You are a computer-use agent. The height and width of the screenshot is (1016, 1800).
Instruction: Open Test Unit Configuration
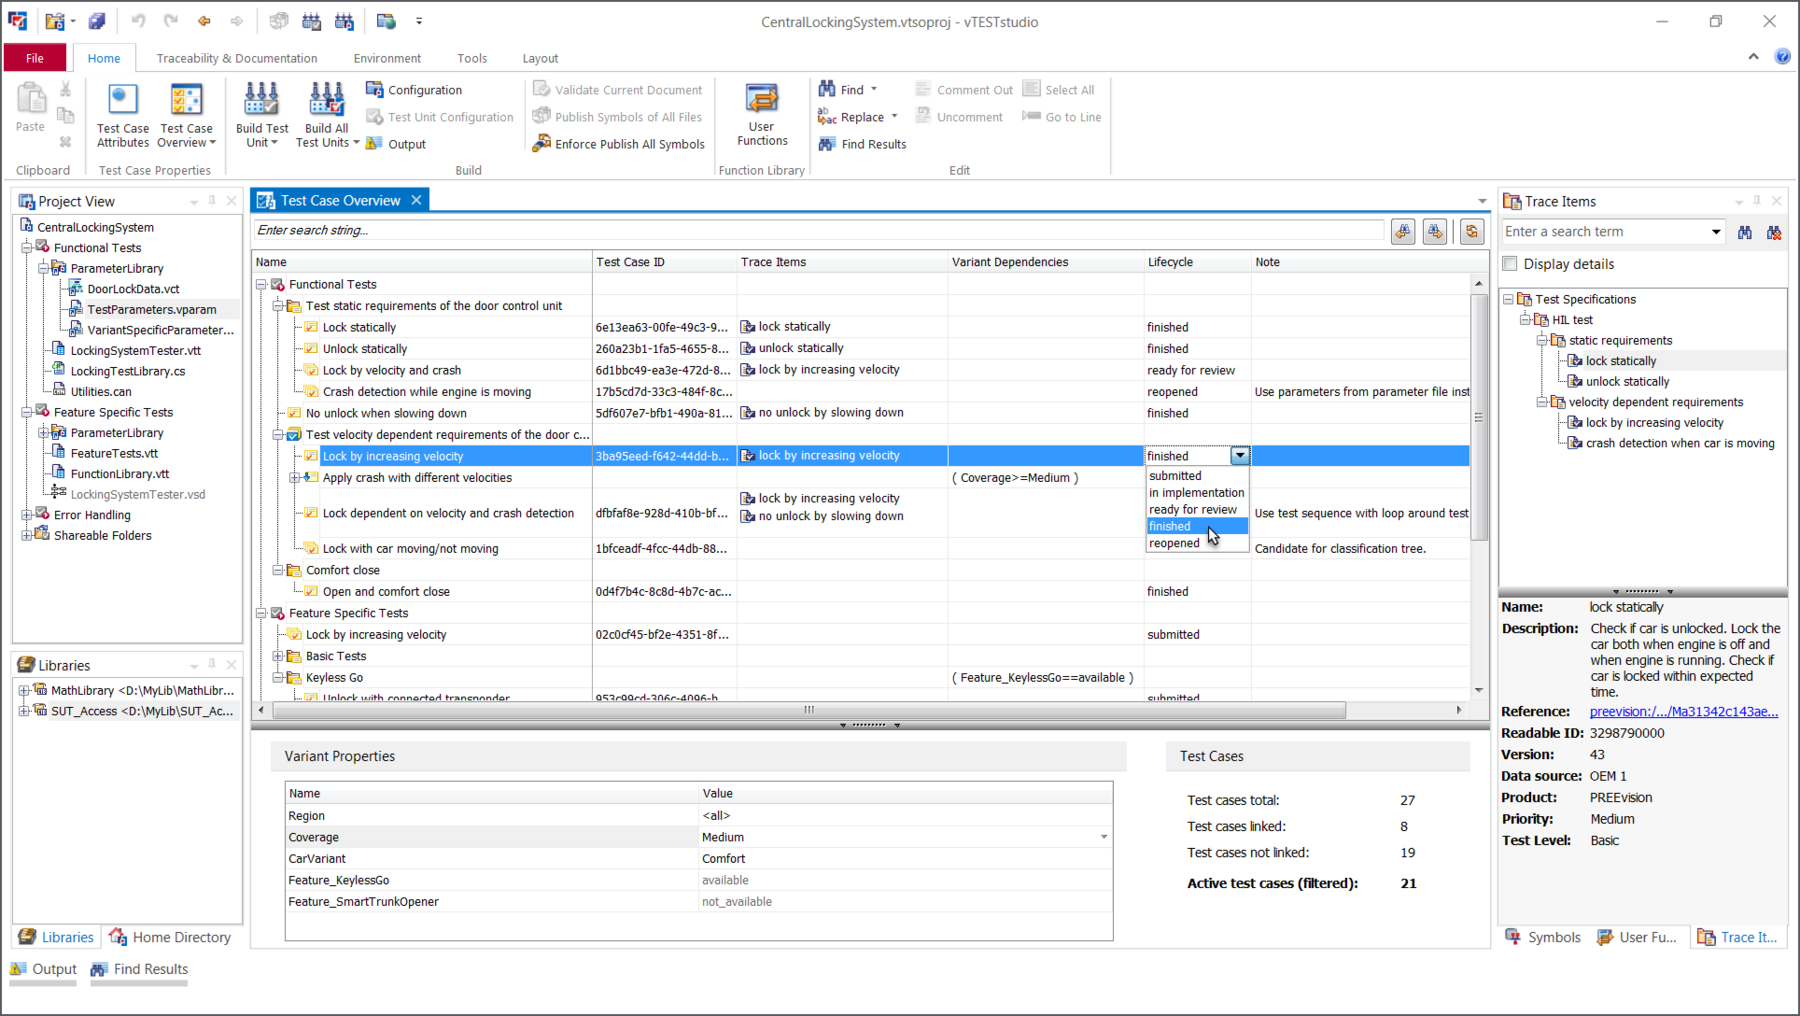440,117
